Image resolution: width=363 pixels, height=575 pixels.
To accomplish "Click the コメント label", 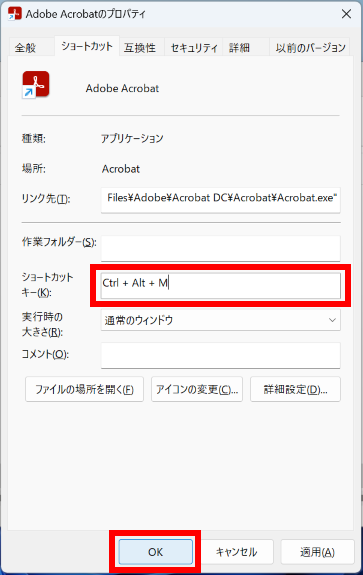I will click(x=45, y=354).
